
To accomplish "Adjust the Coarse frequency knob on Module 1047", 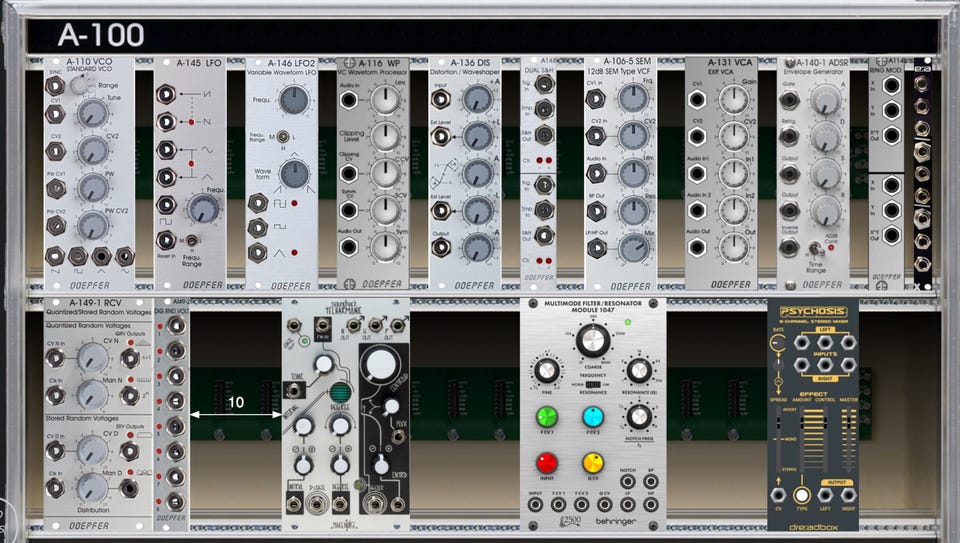I will 593,340.
